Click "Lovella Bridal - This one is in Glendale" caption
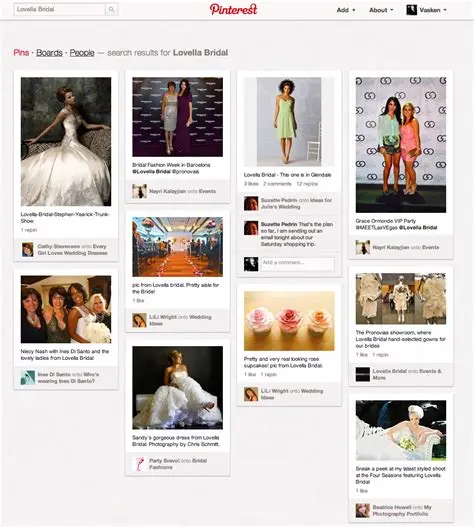 click(x=287, y=175)
